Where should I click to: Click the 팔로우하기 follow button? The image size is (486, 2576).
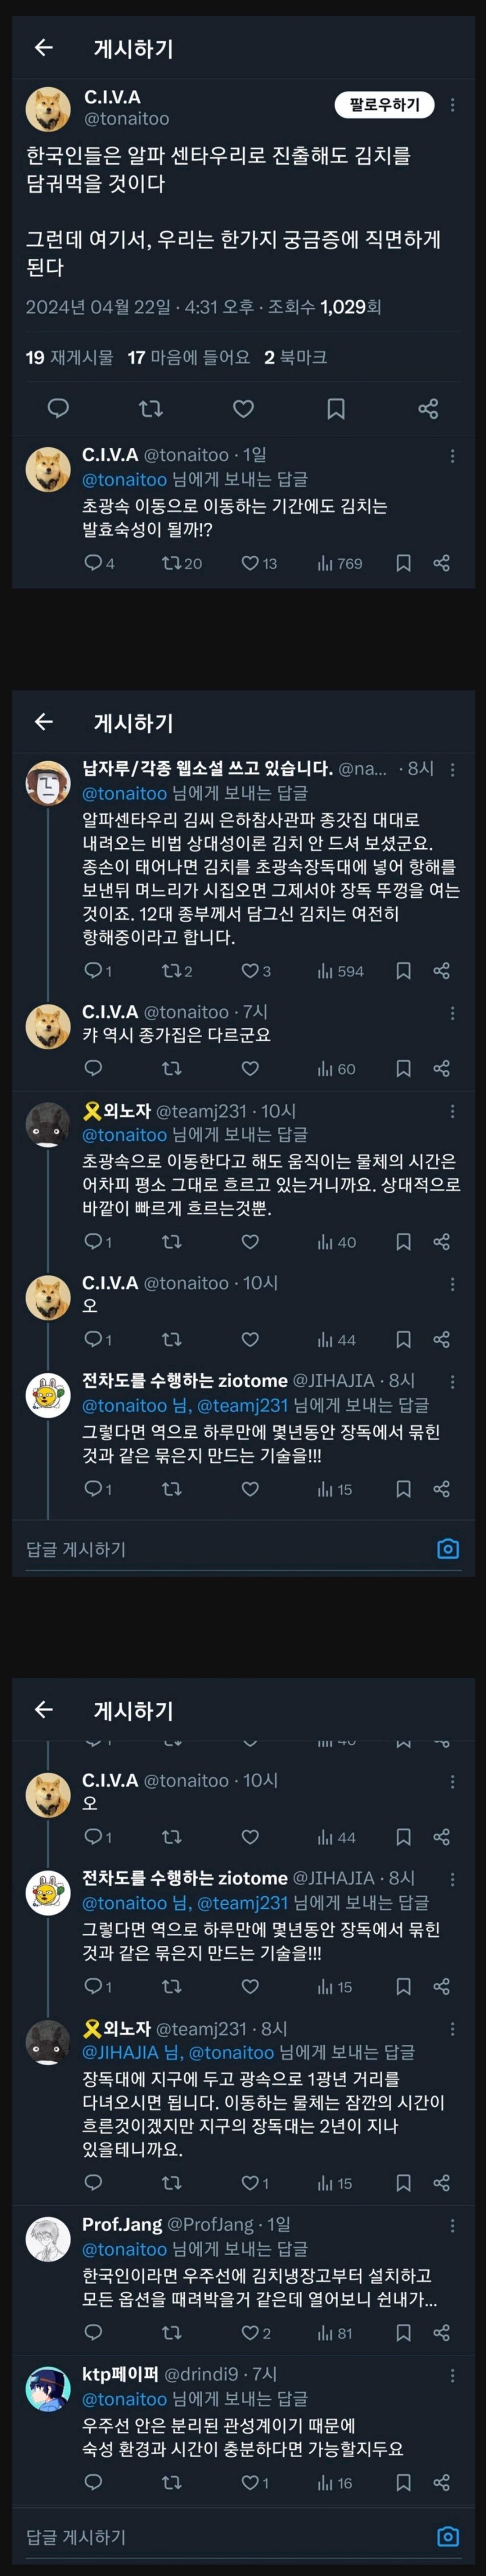click(384, 105)
